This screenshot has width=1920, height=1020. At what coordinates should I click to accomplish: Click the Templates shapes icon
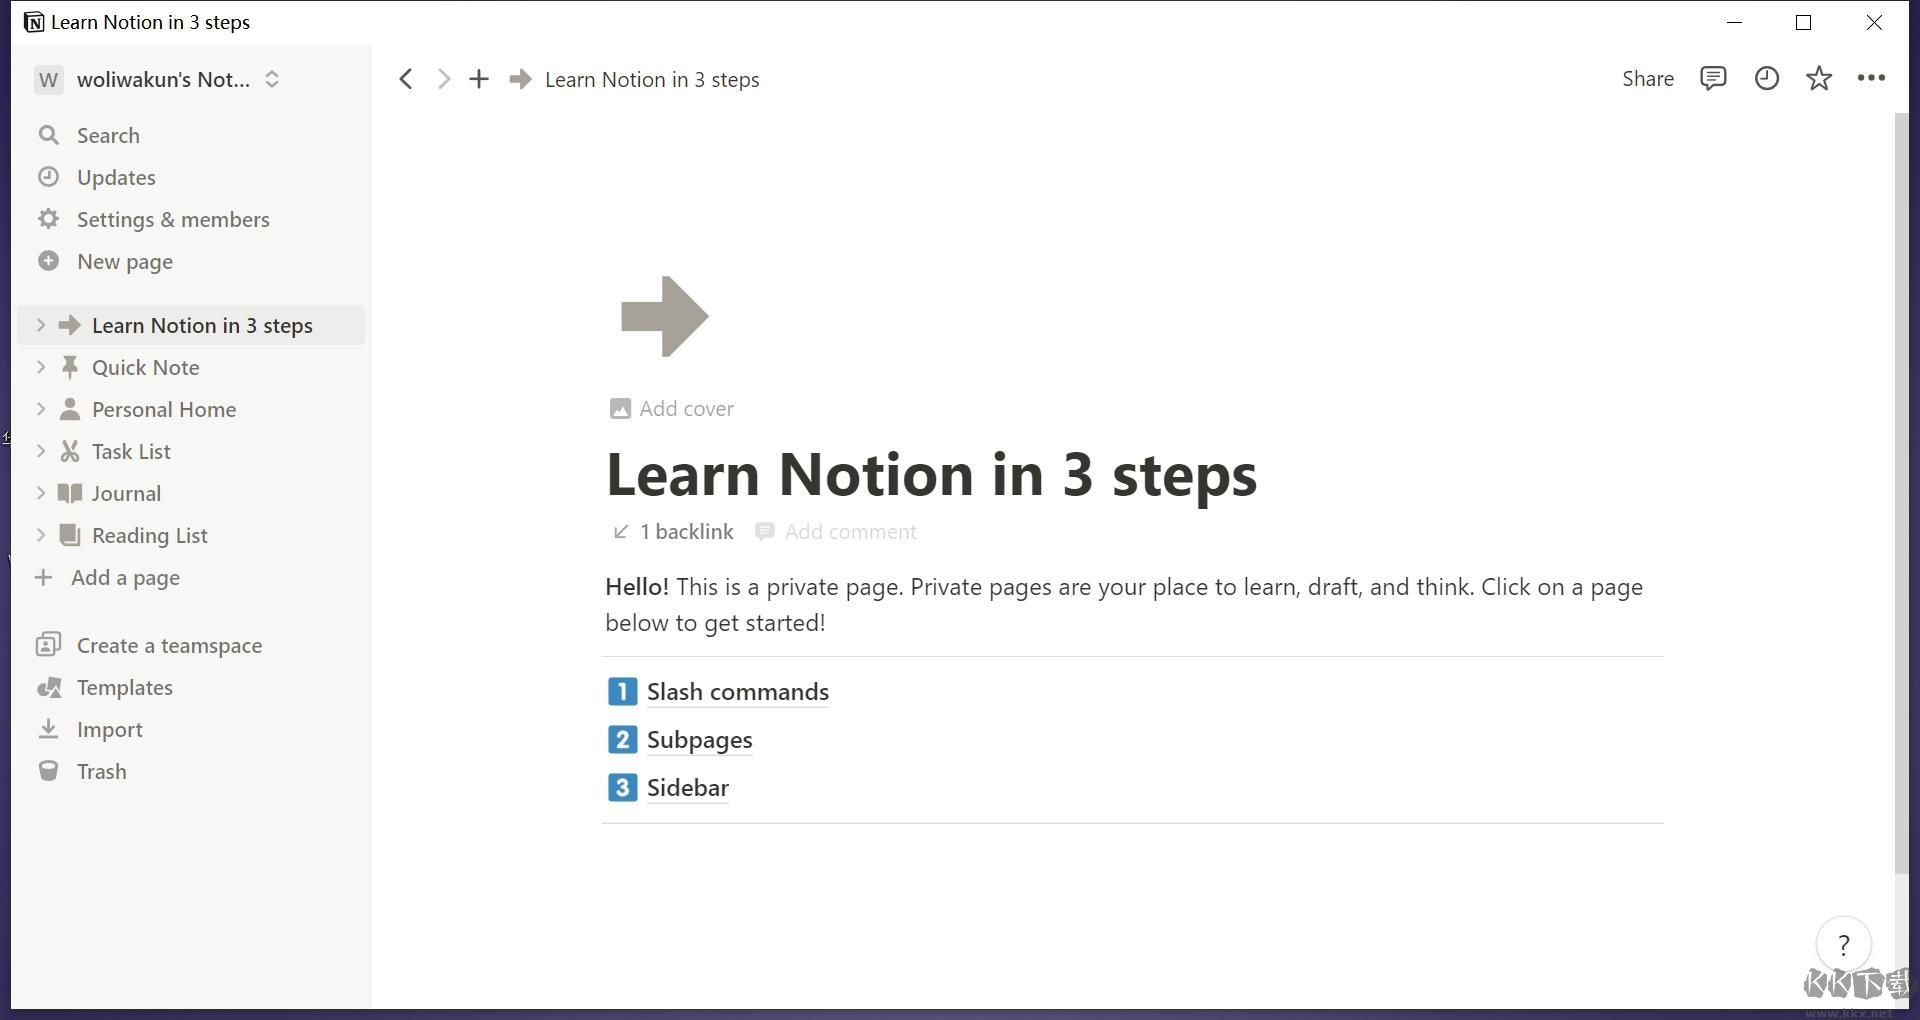(48, 687)
